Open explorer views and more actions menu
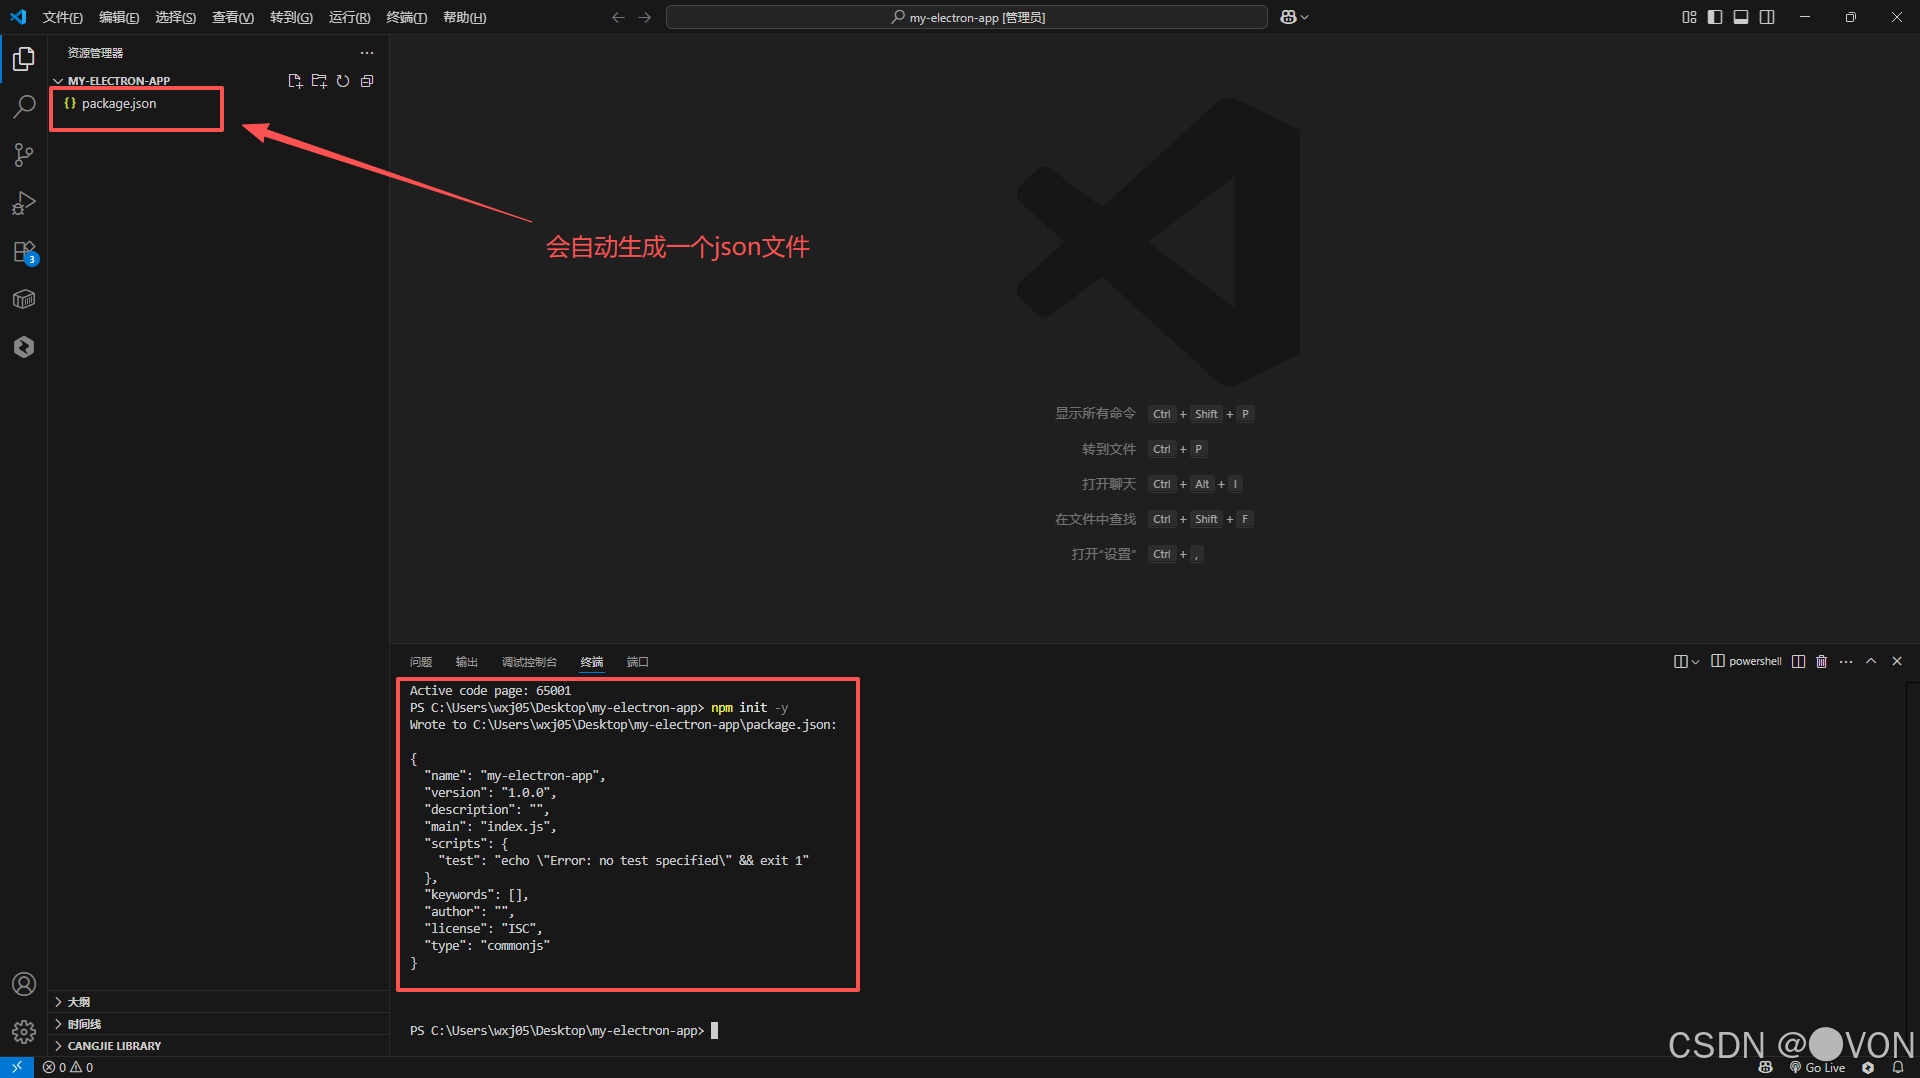Screen dimensions: 1920x1078 coord(367,53)
